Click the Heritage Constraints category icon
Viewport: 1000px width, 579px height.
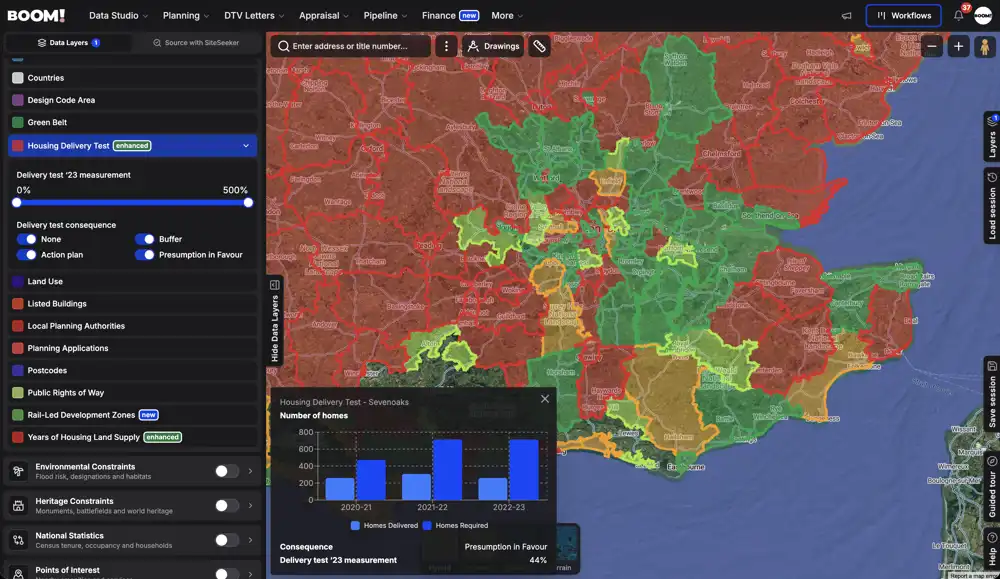point(18,506)
